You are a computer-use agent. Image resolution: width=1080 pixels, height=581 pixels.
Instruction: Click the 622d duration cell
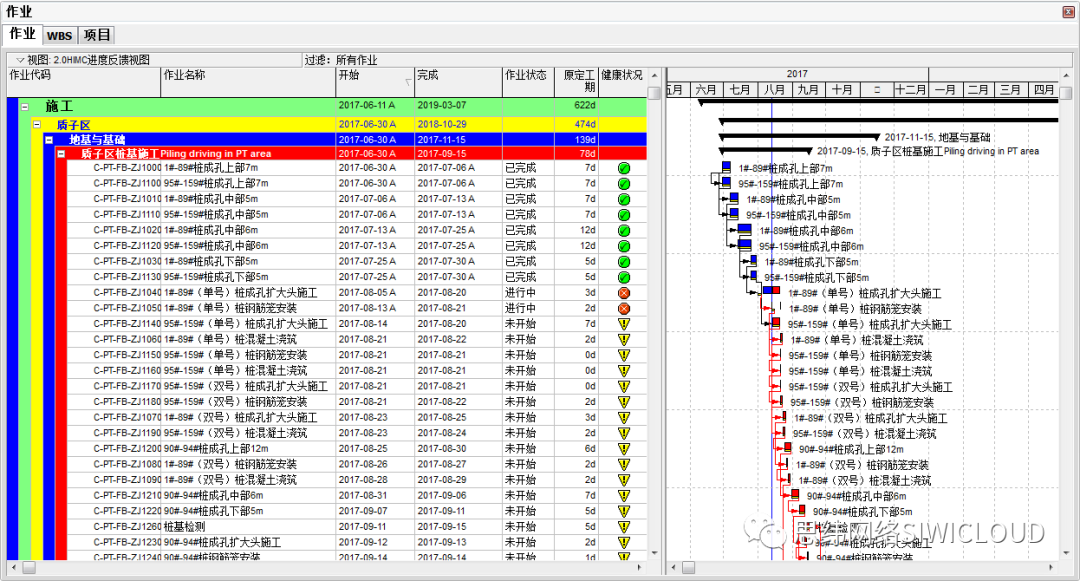coord(585,106)
